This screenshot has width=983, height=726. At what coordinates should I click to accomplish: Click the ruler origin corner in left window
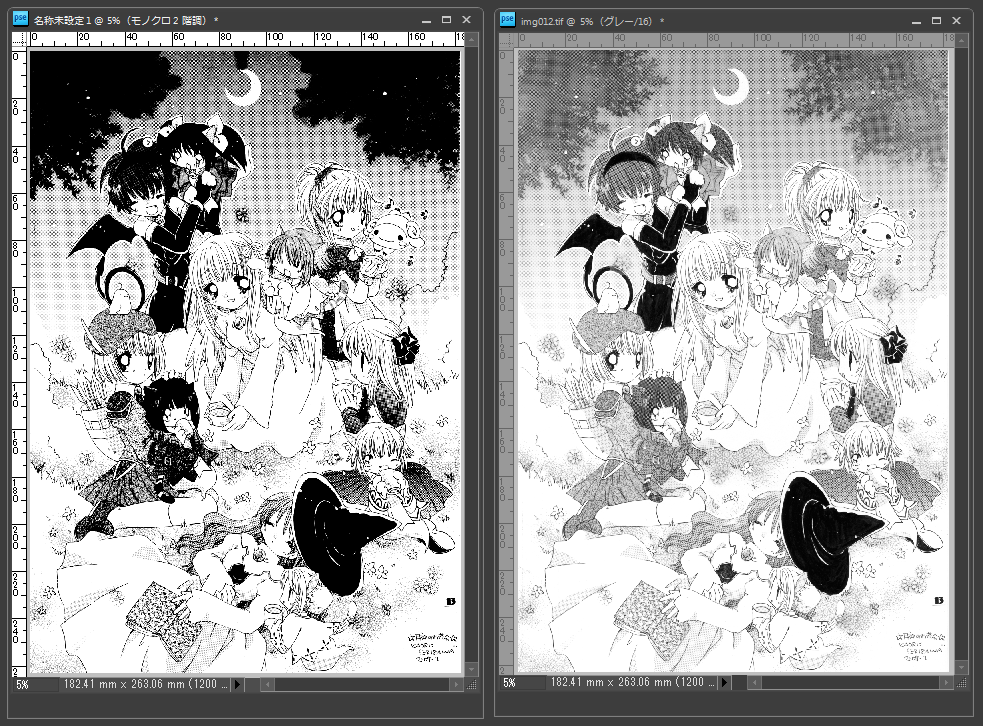21,39
